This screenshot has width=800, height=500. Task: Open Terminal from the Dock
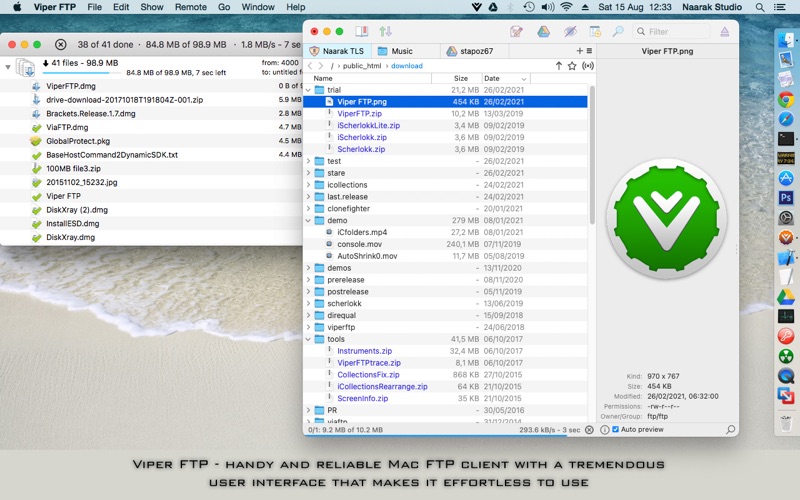point(786,138)
